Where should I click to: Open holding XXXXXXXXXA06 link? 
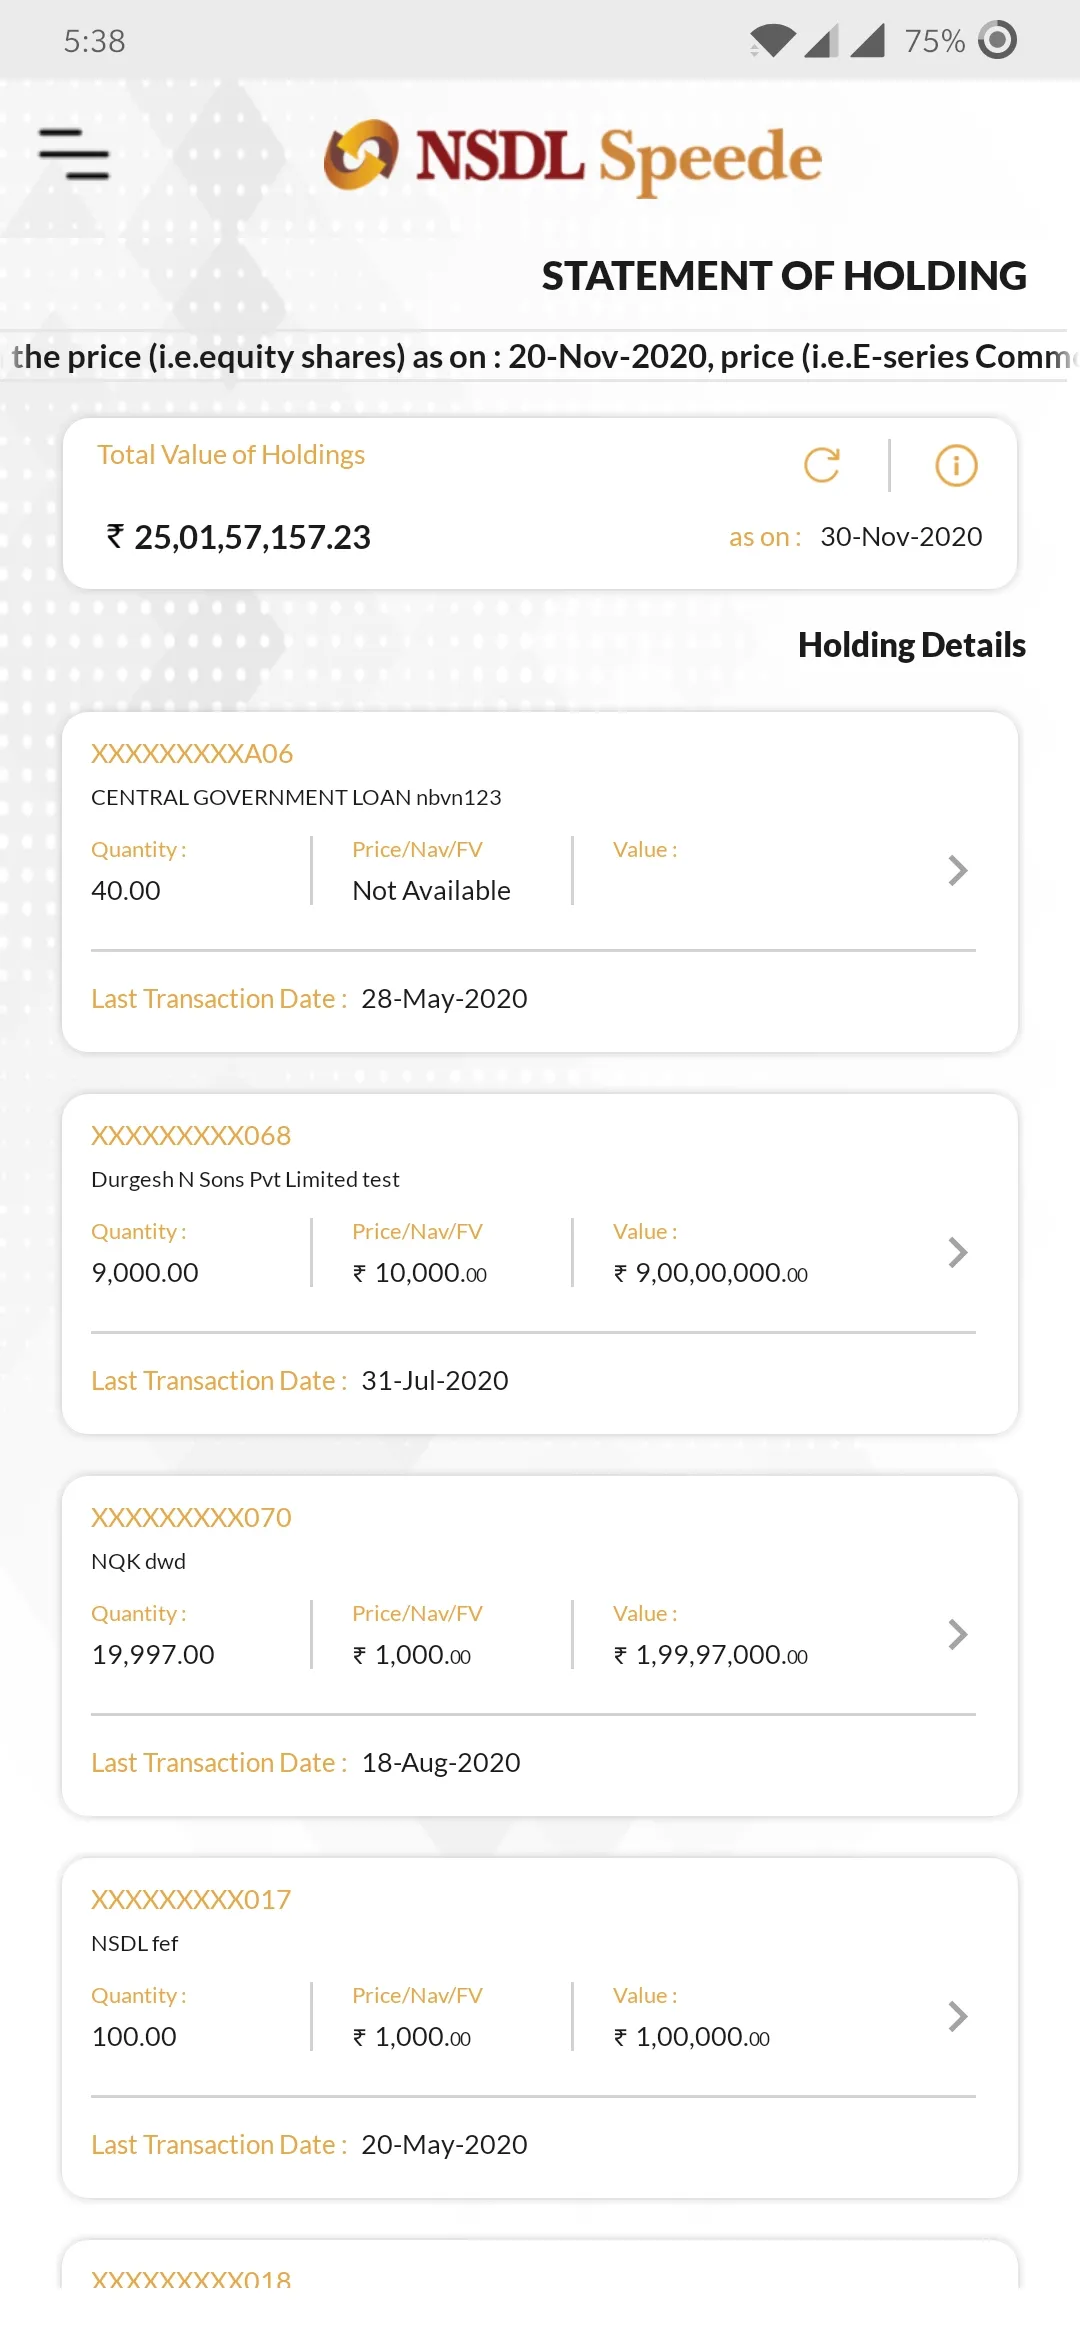tap(192, 753)
